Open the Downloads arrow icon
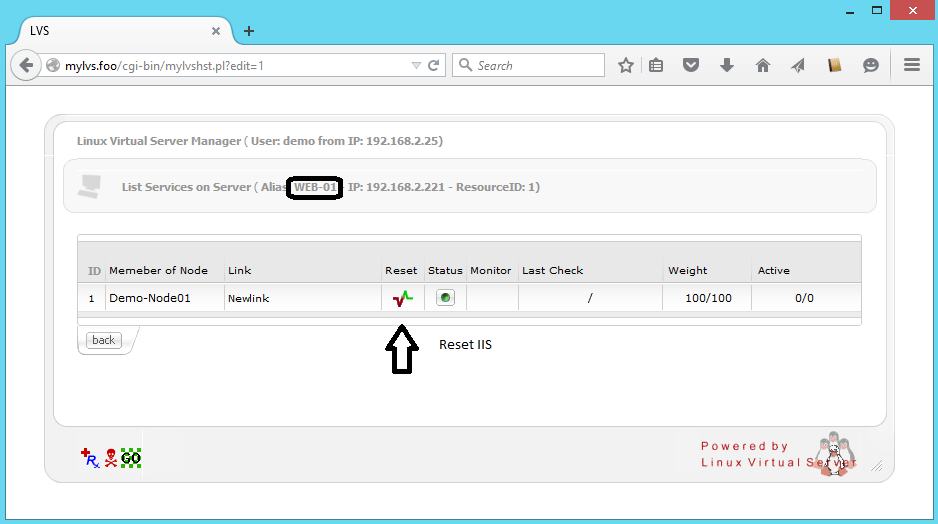 [727, 65]
